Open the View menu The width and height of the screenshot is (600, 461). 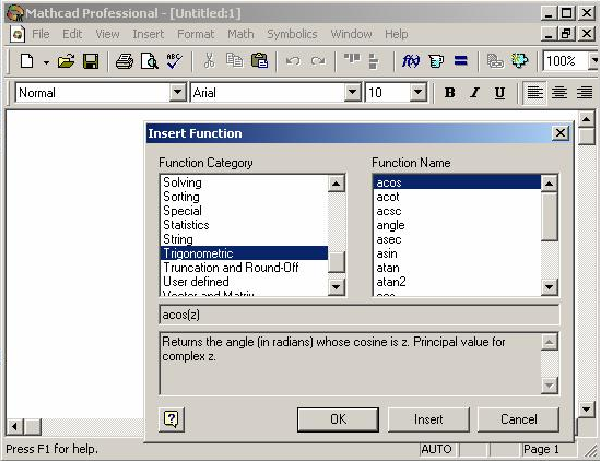[x=107, y=34]
